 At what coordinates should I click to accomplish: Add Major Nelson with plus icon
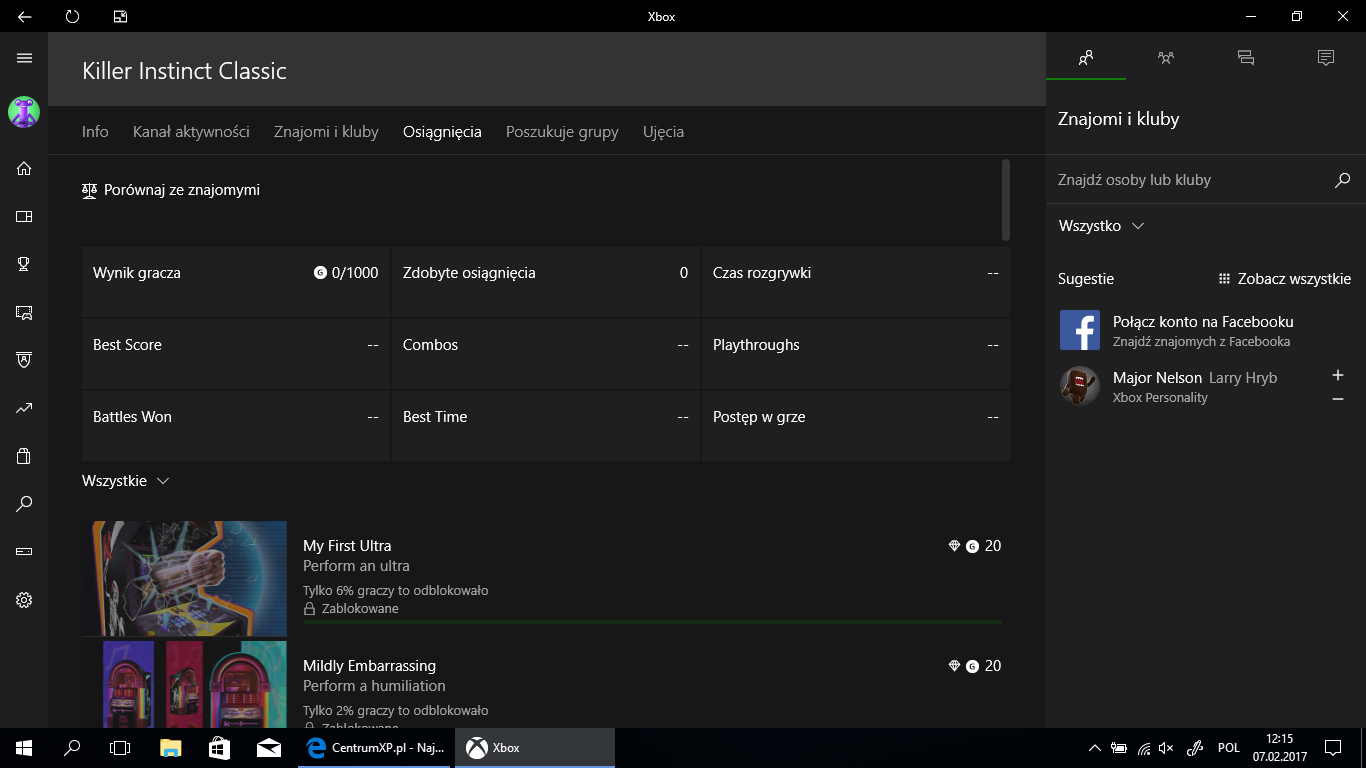pyautogui.click(x=1338, y=375)
